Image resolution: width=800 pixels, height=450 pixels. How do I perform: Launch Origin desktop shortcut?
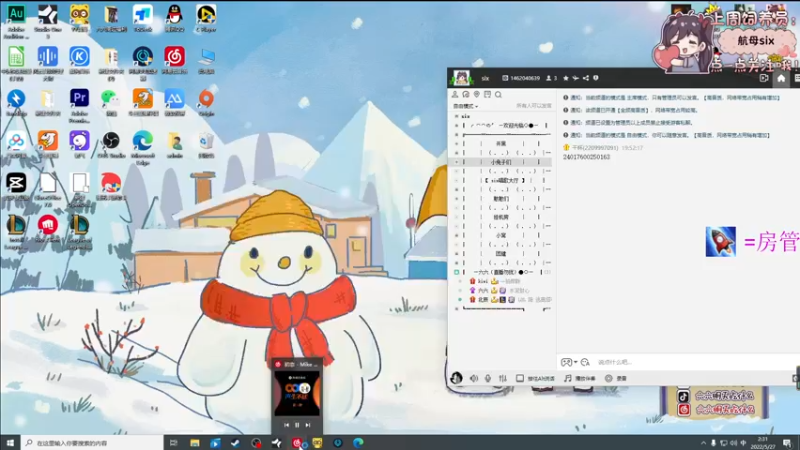(206, 102)
